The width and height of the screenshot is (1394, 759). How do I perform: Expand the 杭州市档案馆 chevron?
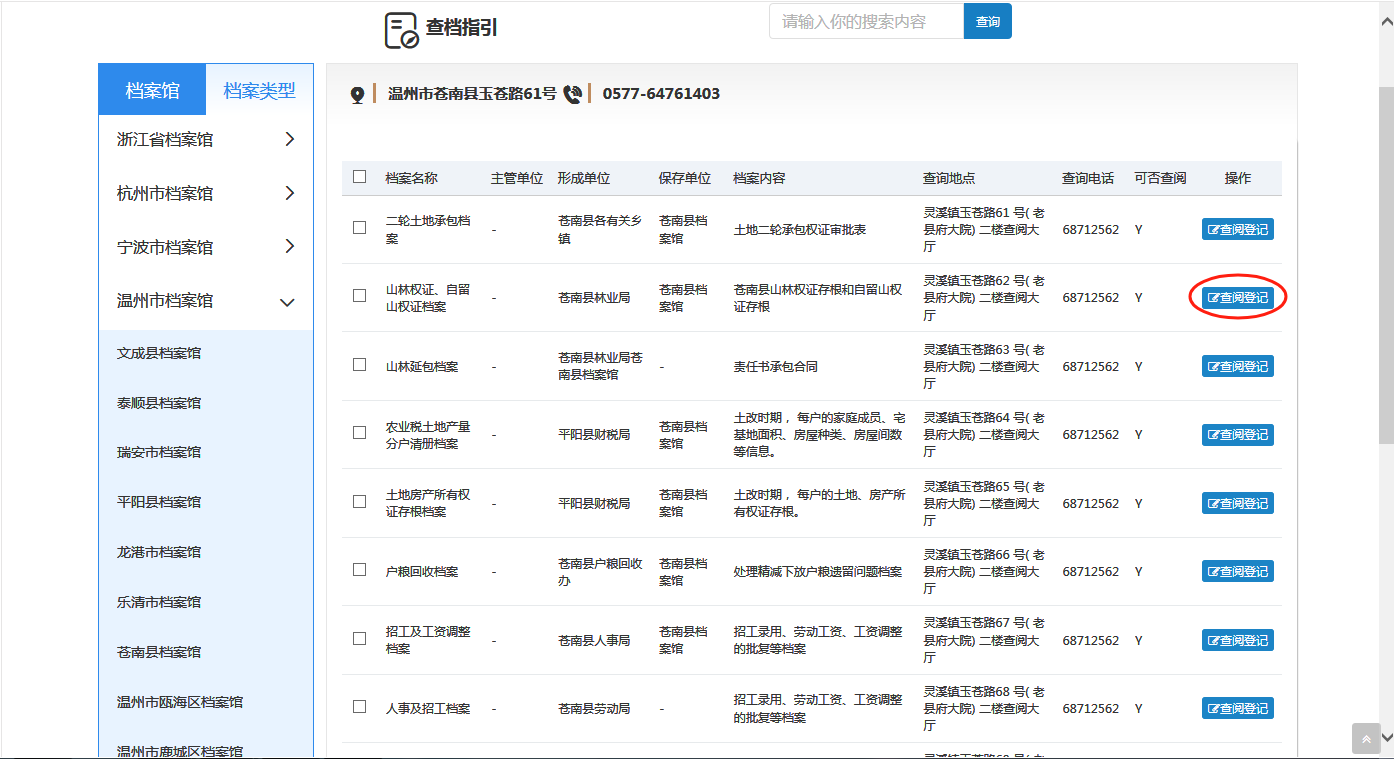pos(289,193)
